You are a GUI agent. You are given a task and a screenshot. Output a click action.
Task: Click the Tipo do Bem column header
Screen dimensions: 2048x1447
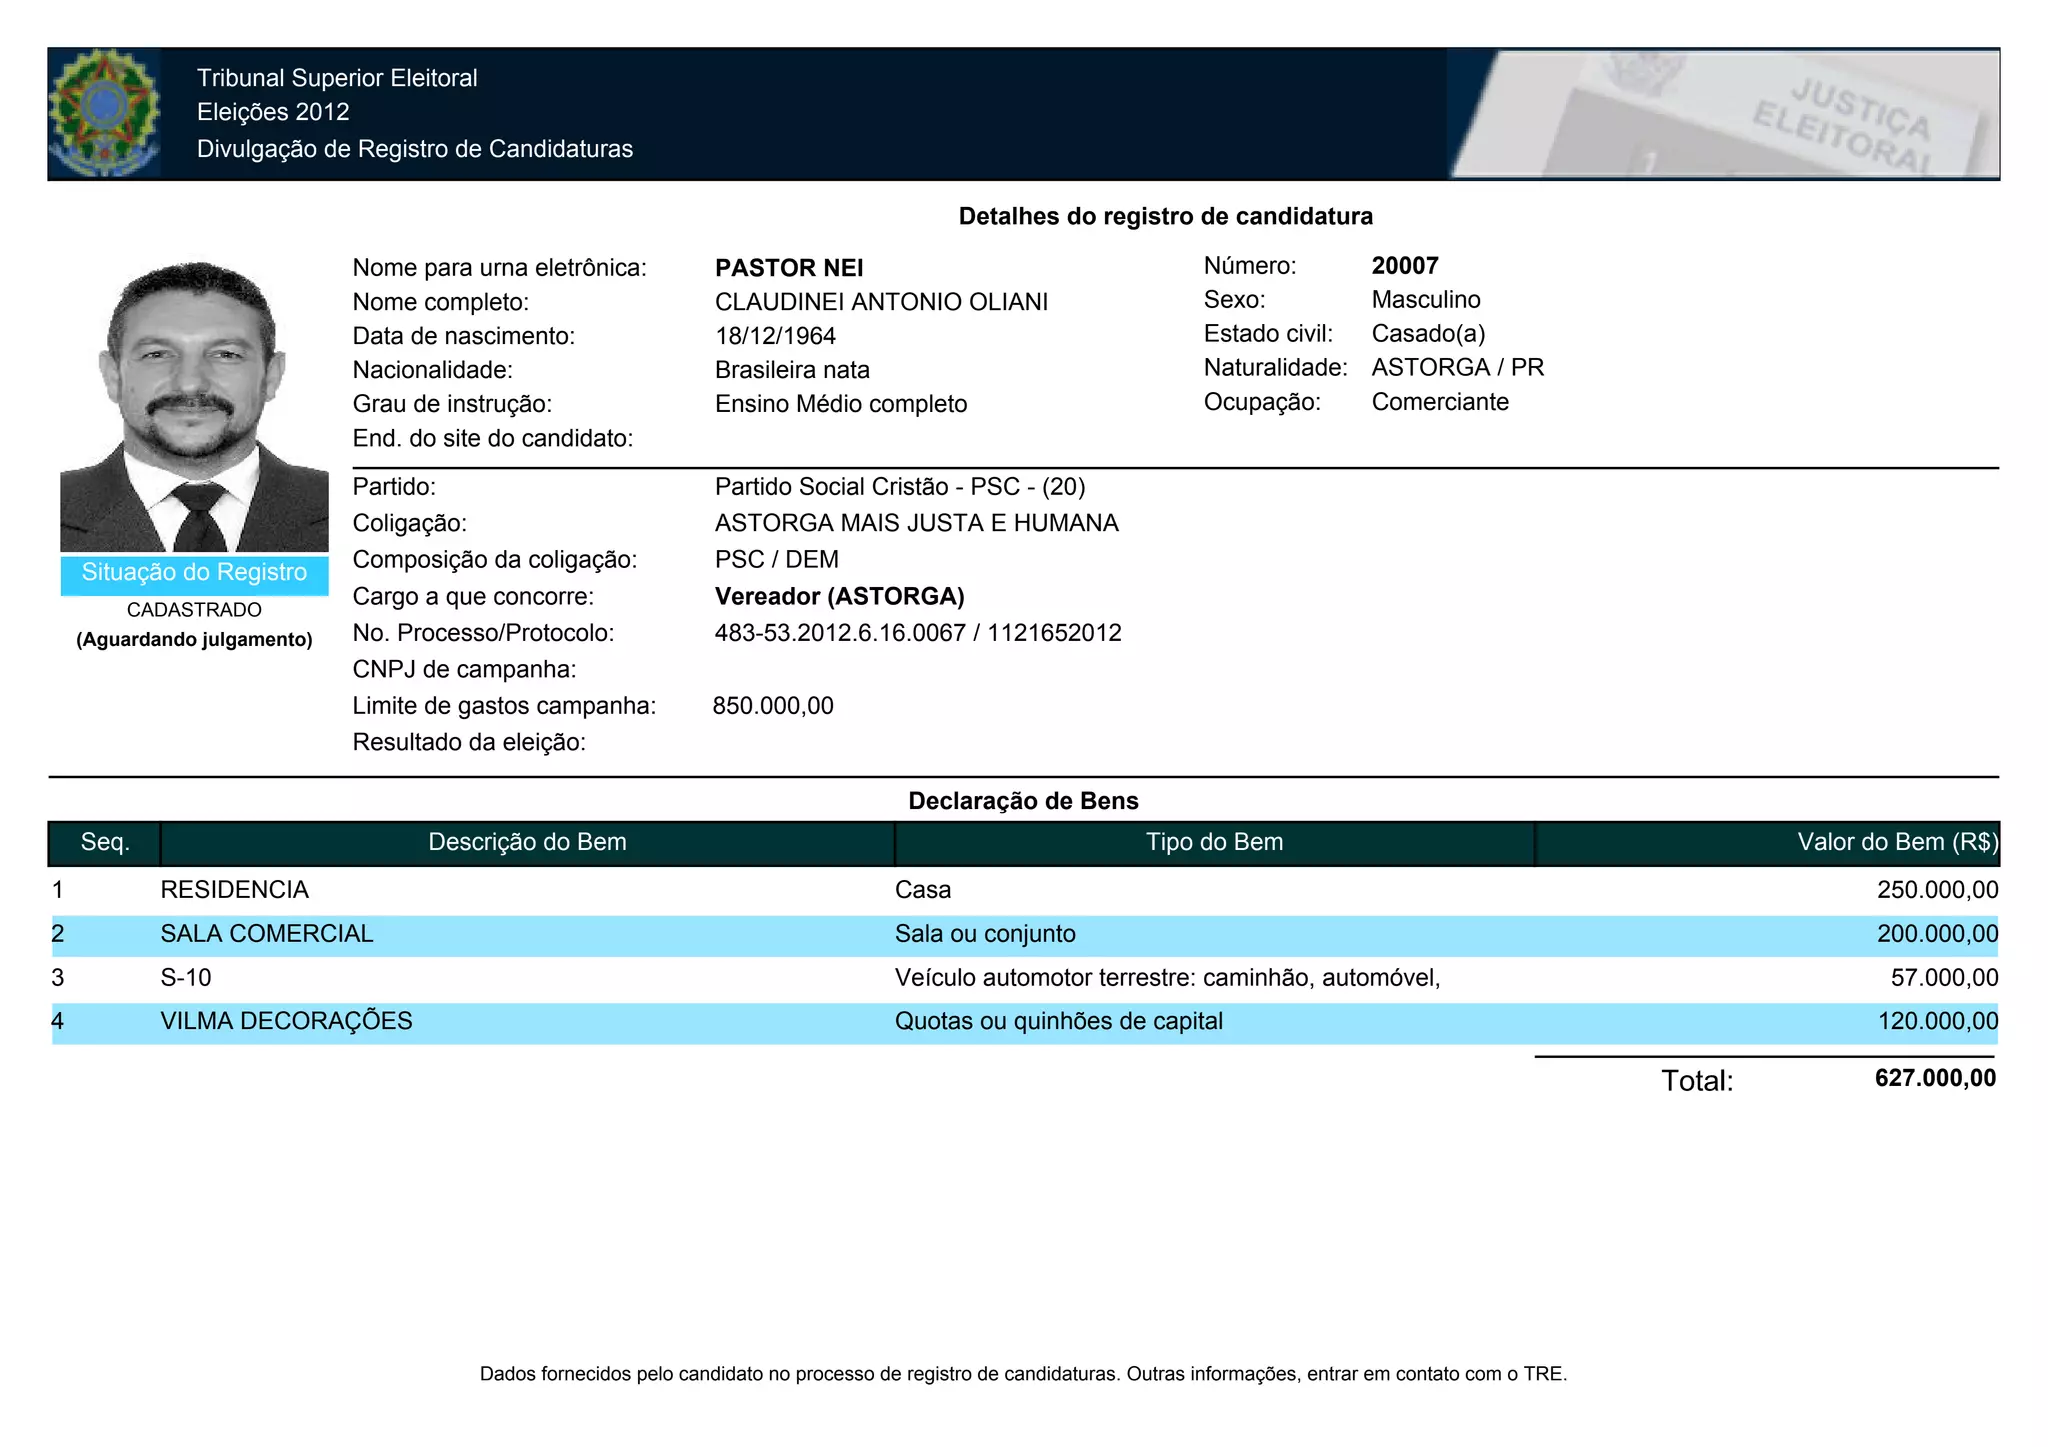(x=1214, y=842)
